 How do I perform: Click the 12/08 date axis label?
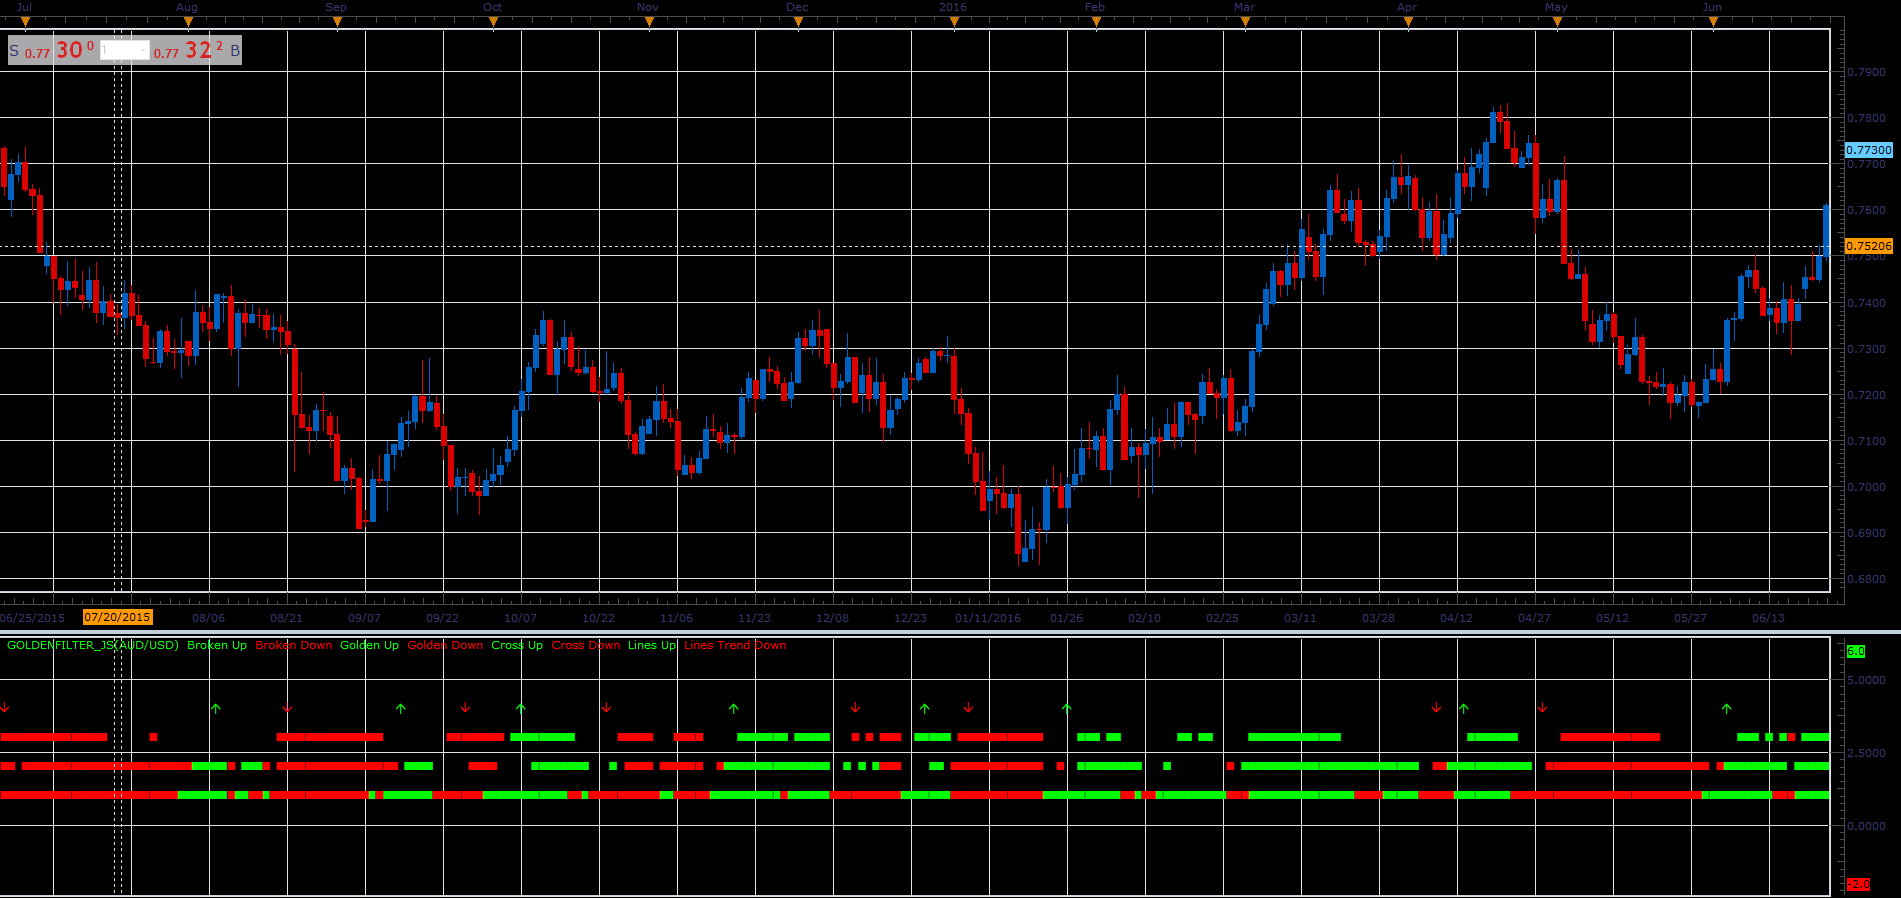click(833, 618)
